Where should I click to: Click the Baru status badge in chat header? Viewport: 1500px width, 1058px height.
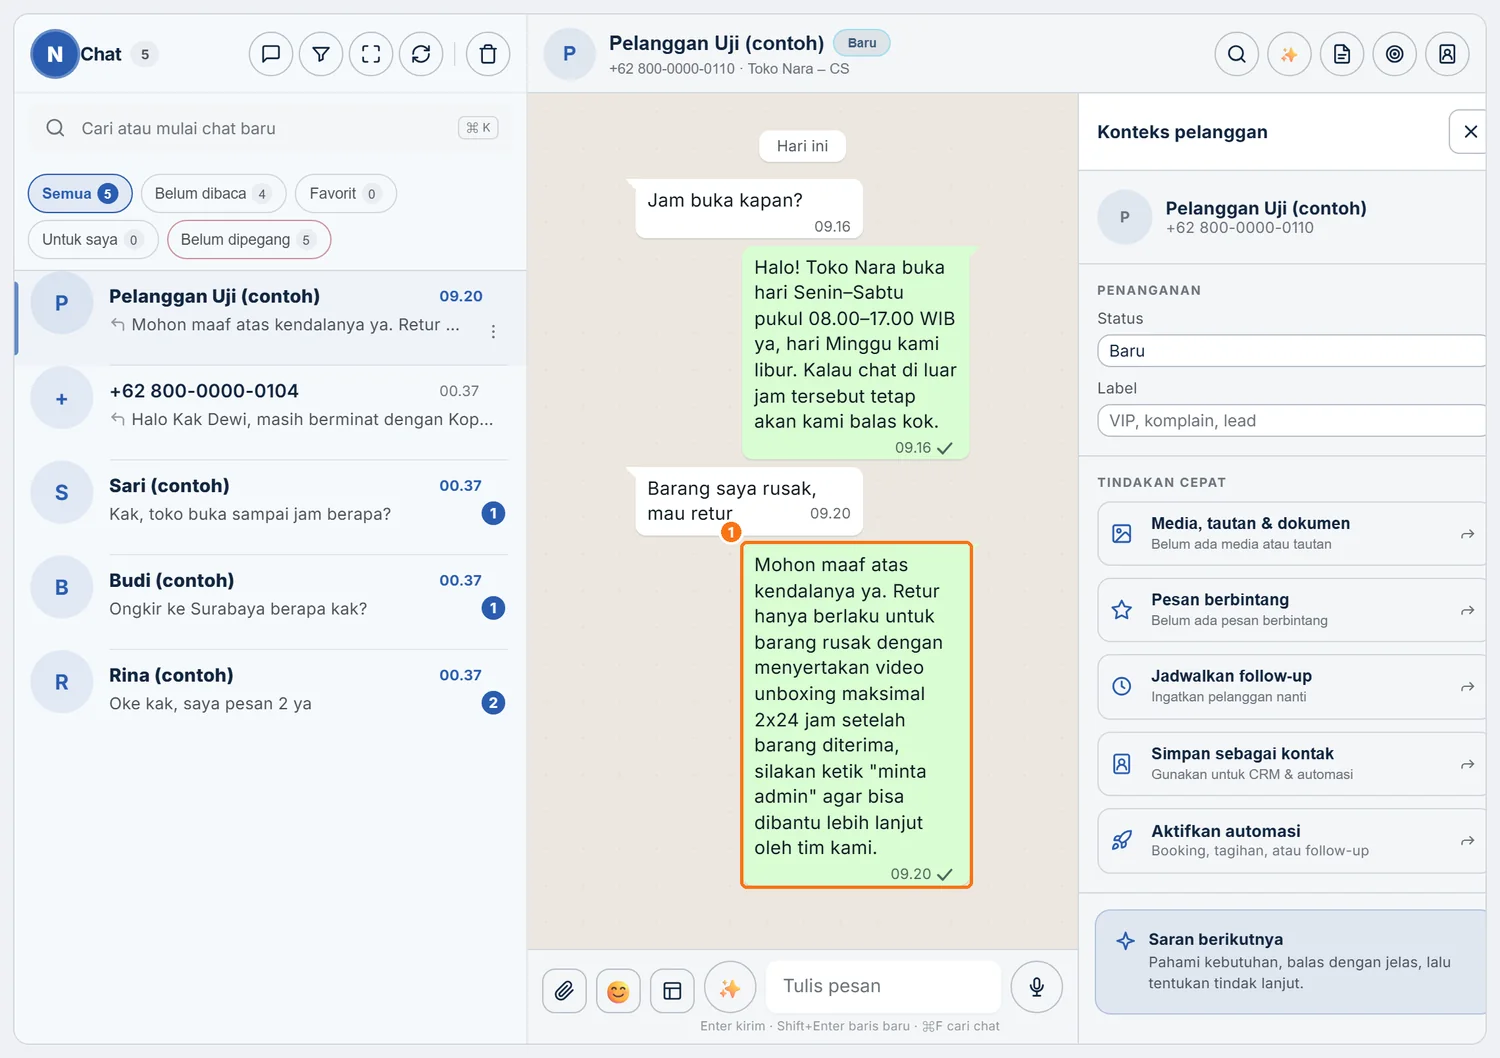(862, 43)
